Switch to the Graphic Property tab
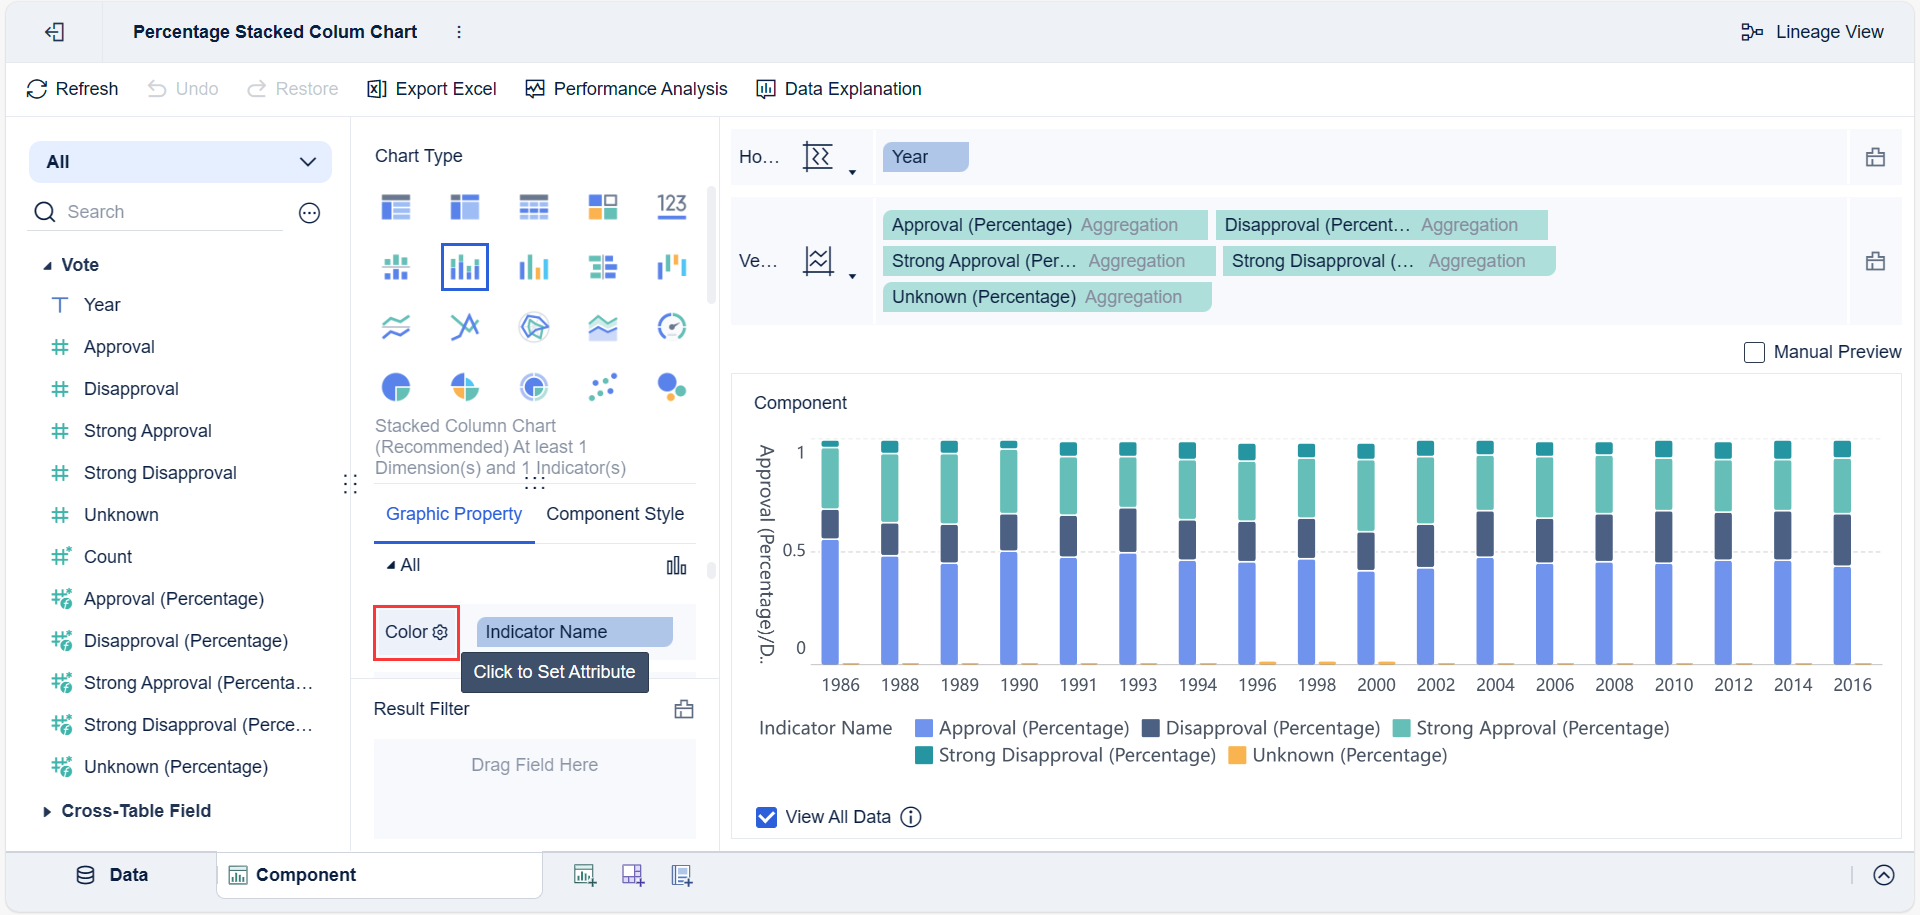The image size is (1920, 915). click(454, 514)
